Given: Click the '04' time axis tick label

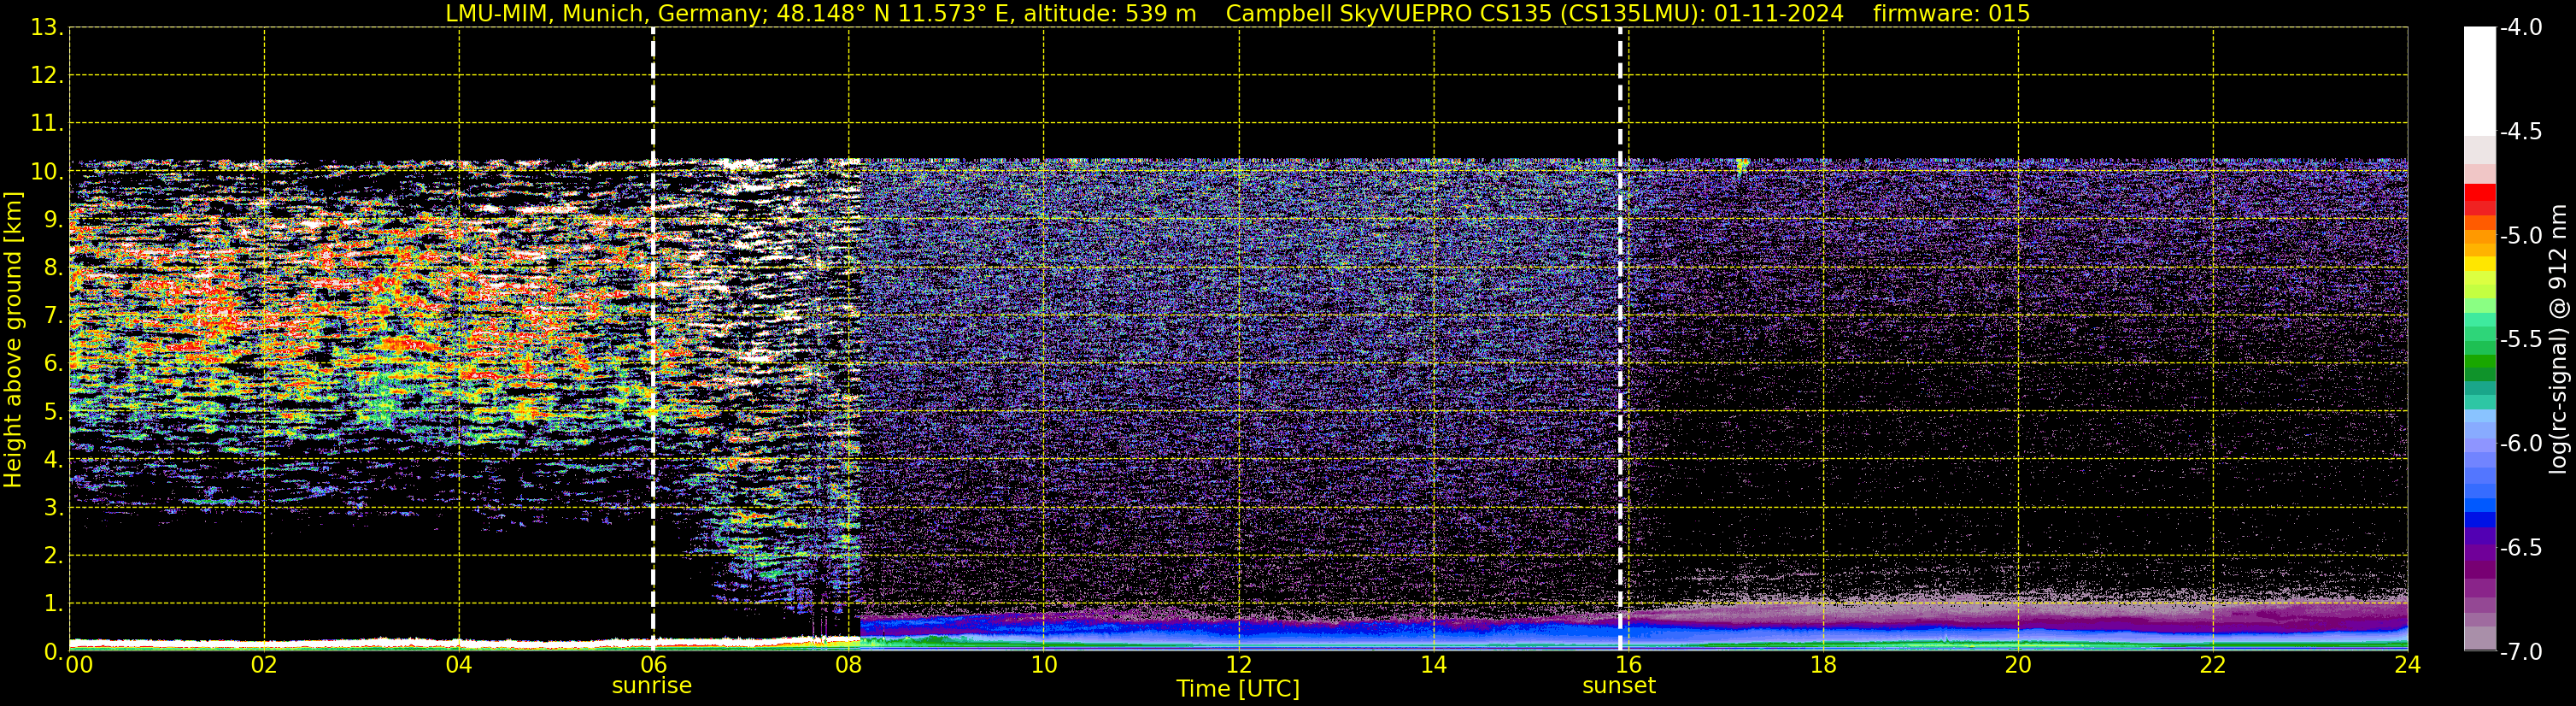Looking at the screenshot, I should (x=459, y=665).
